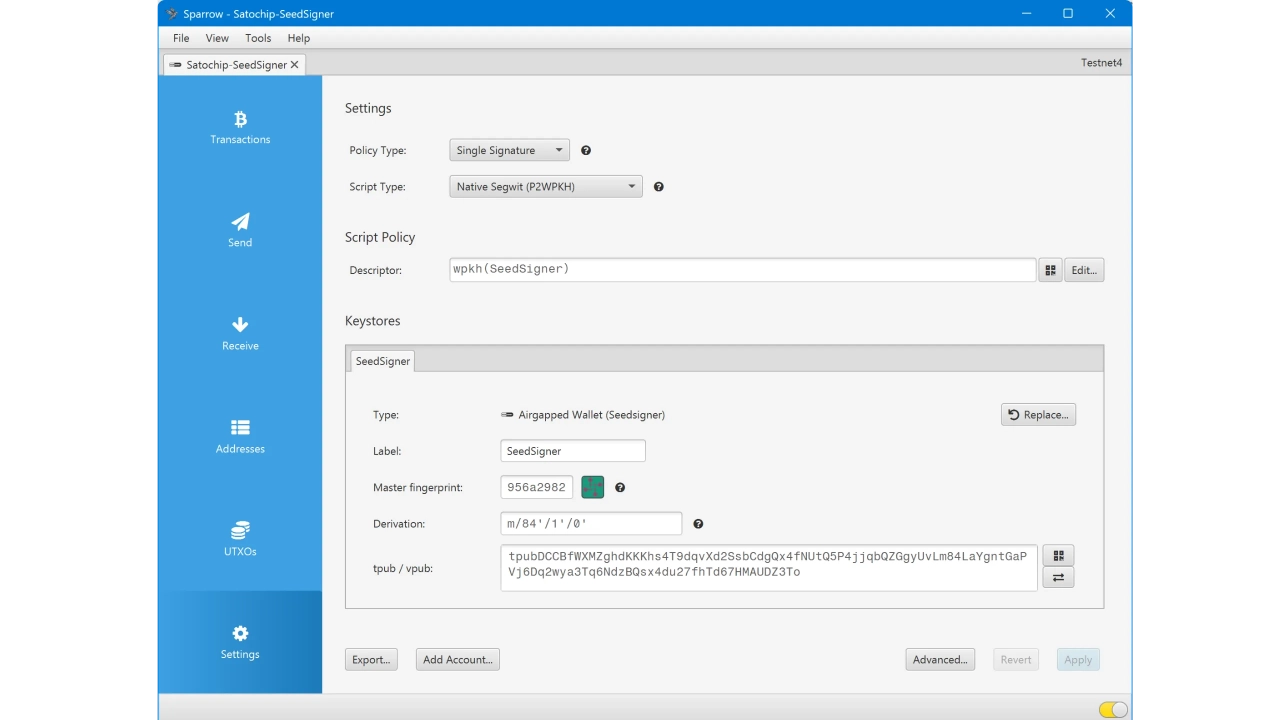1280x720 pixels.
Task: Click the Script Type help icon
Action: pyautogui.click(x=659, y=186)
